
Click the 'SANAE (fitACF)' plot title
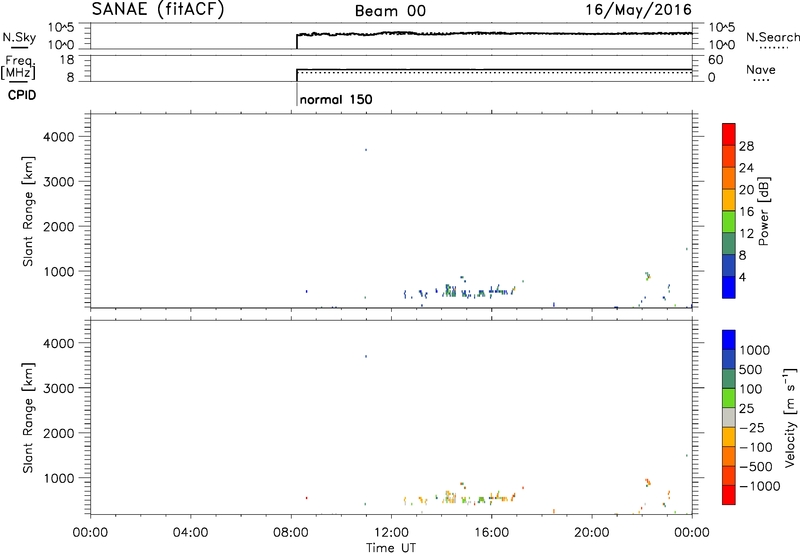158,10
